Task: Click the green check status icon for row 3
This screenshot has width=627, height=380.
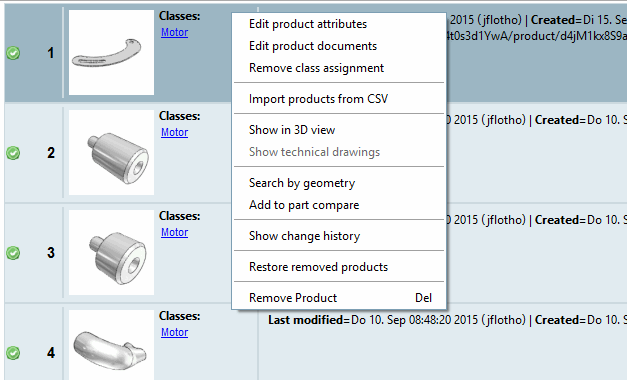Action: (x=13, y=253)
